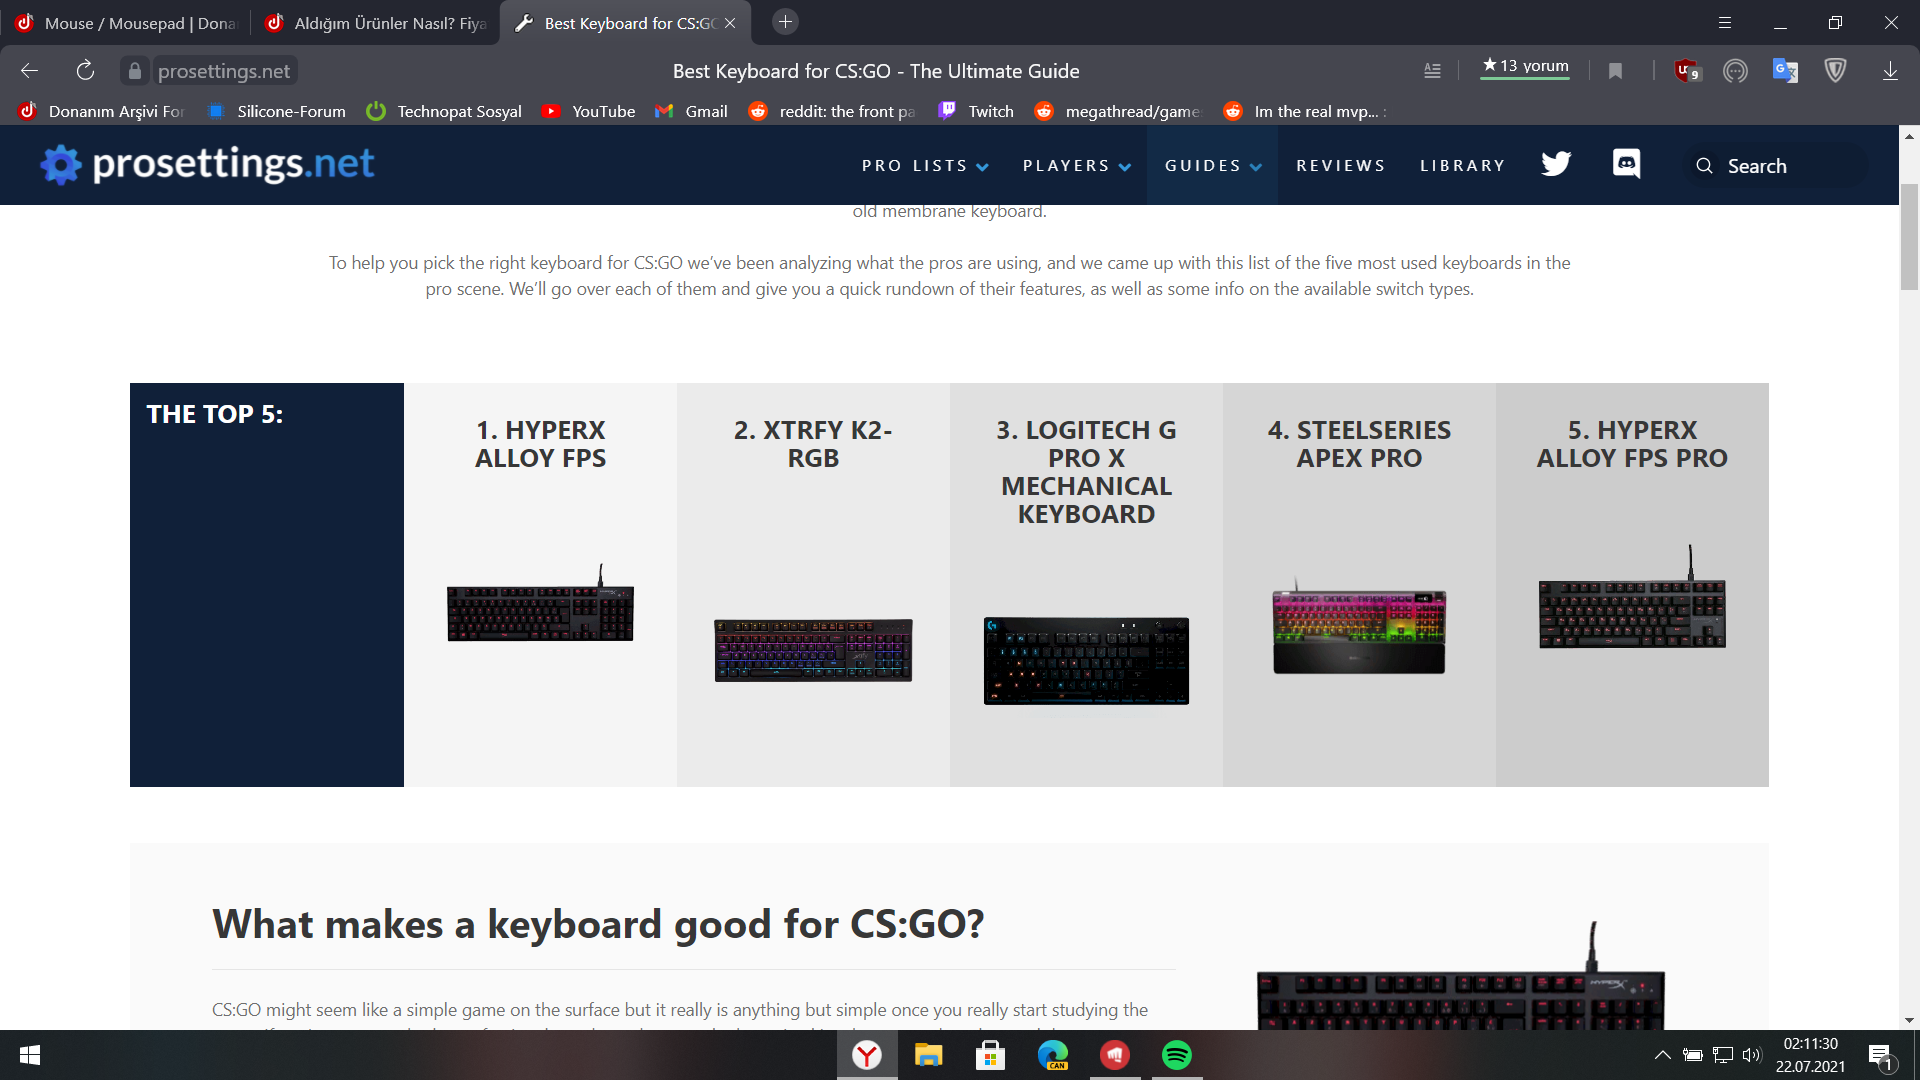This screenshot has width=1920, height=1080.
Task: Click the site Search field
Action: 1775,166
